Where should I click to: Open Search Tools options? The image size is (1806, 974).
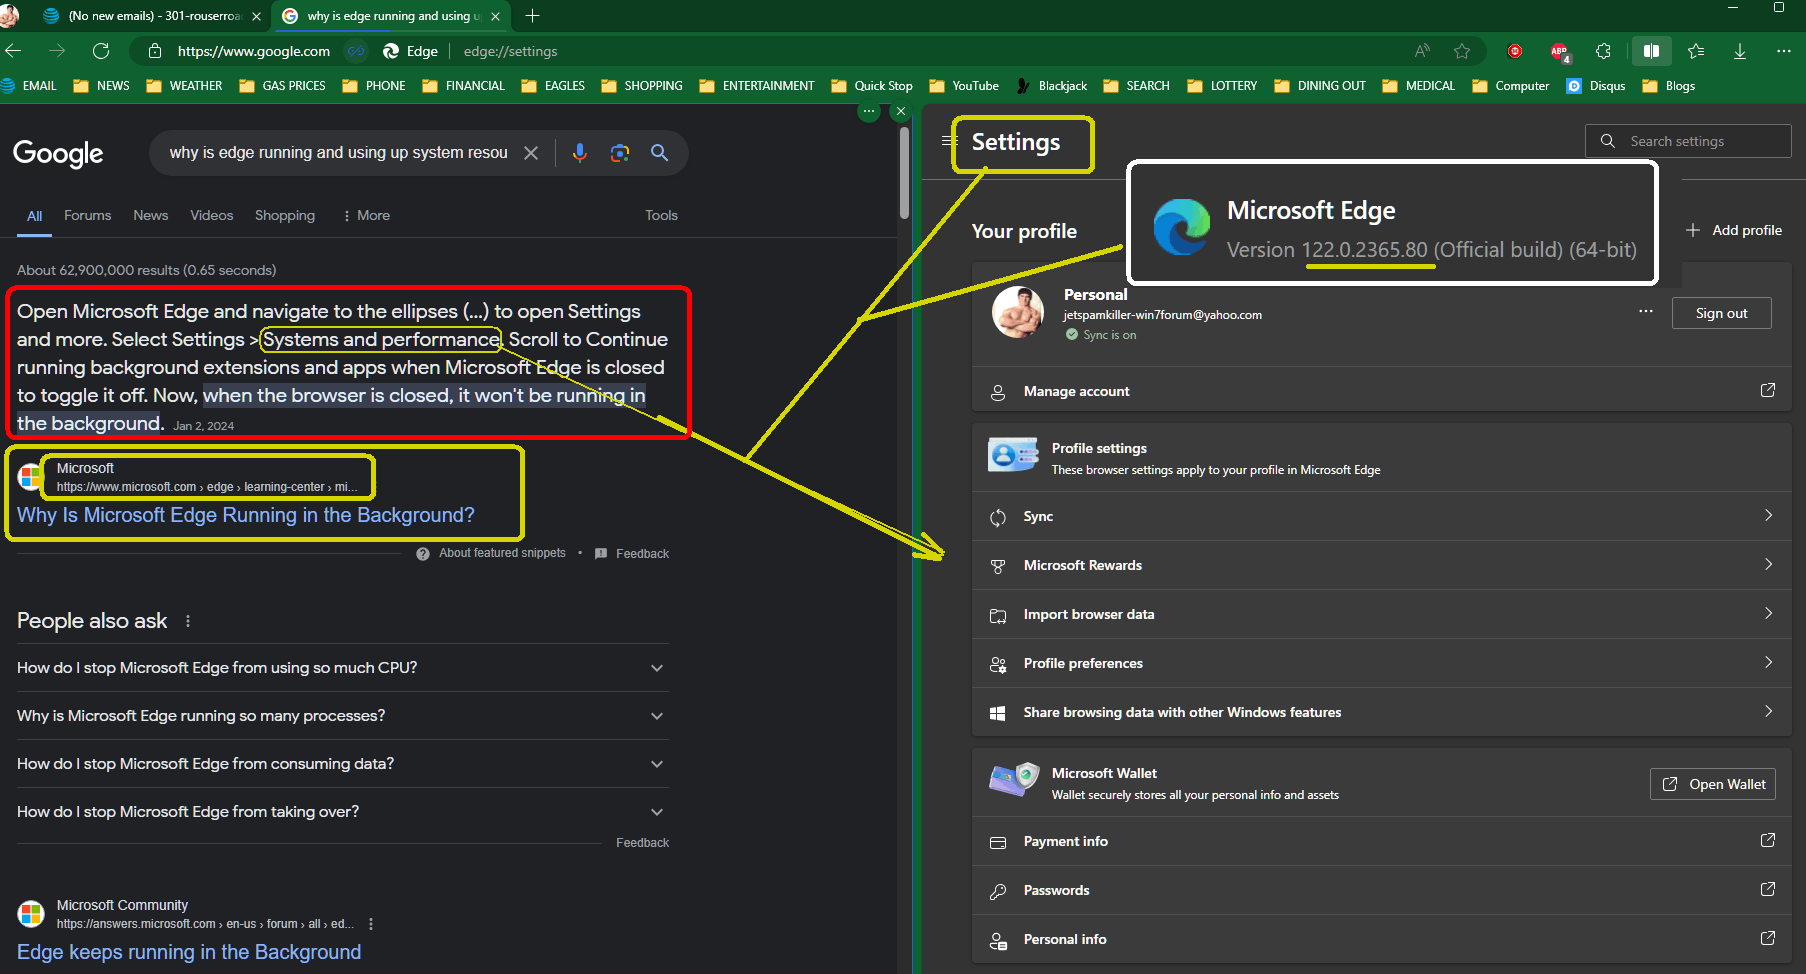pos(661,216)
